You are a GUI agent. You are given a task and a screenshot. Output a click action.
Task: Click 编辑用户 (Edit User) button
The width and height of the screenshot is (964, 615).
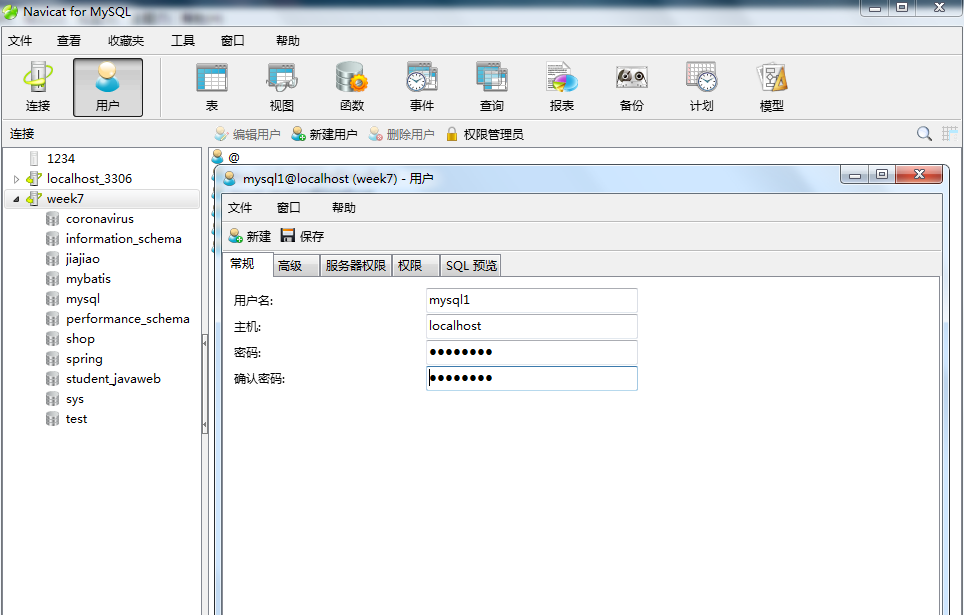tap(247, 134)
